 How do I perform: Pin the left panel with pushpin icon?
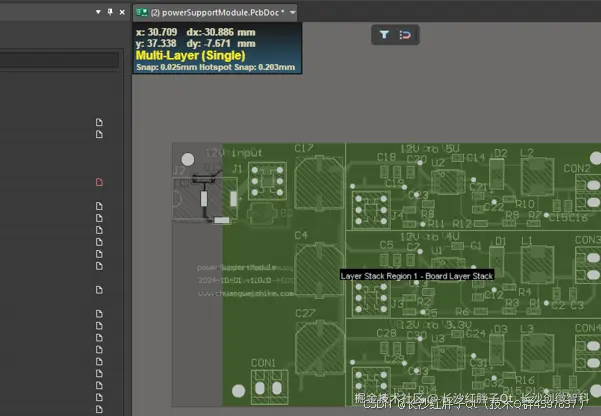click(110, 12)
